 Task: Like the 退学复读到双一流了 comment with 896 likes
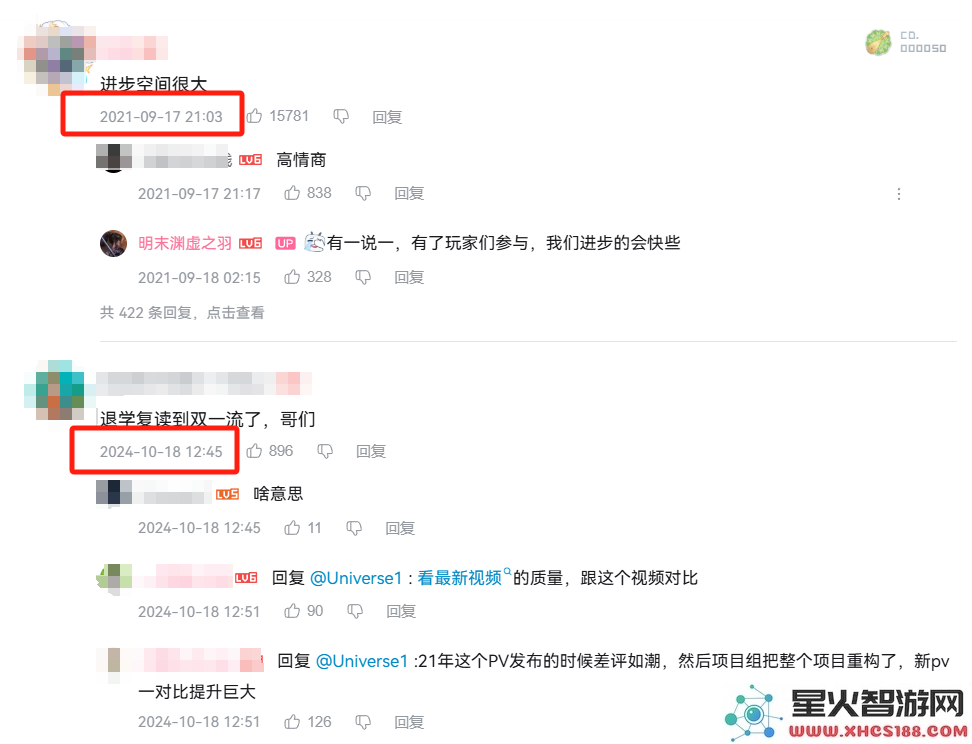pyautogui.click(x=254, y=451)
